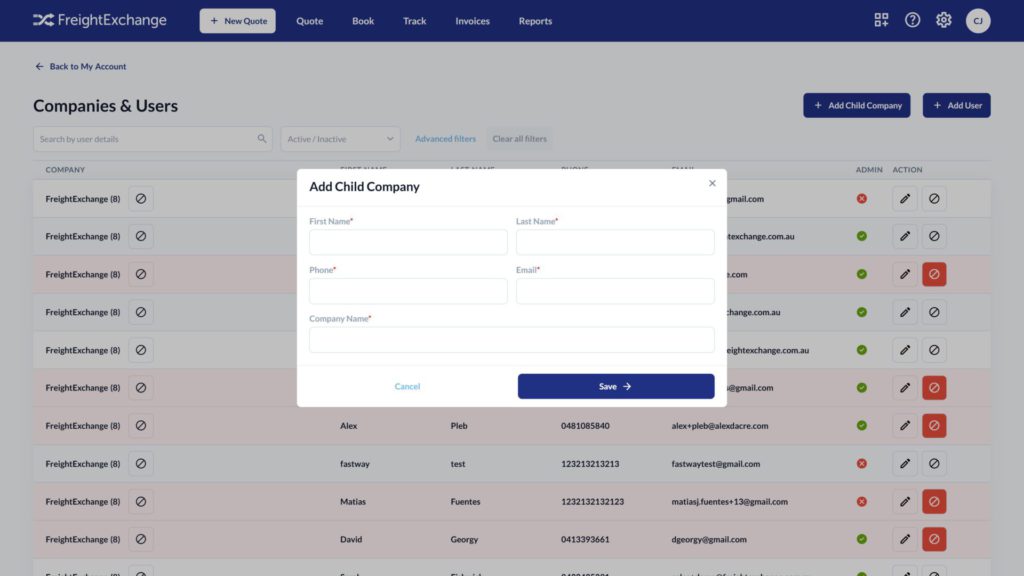Screen dimensions: 1024x576
Task: Focus the Phone field
Action: (408, 291)
